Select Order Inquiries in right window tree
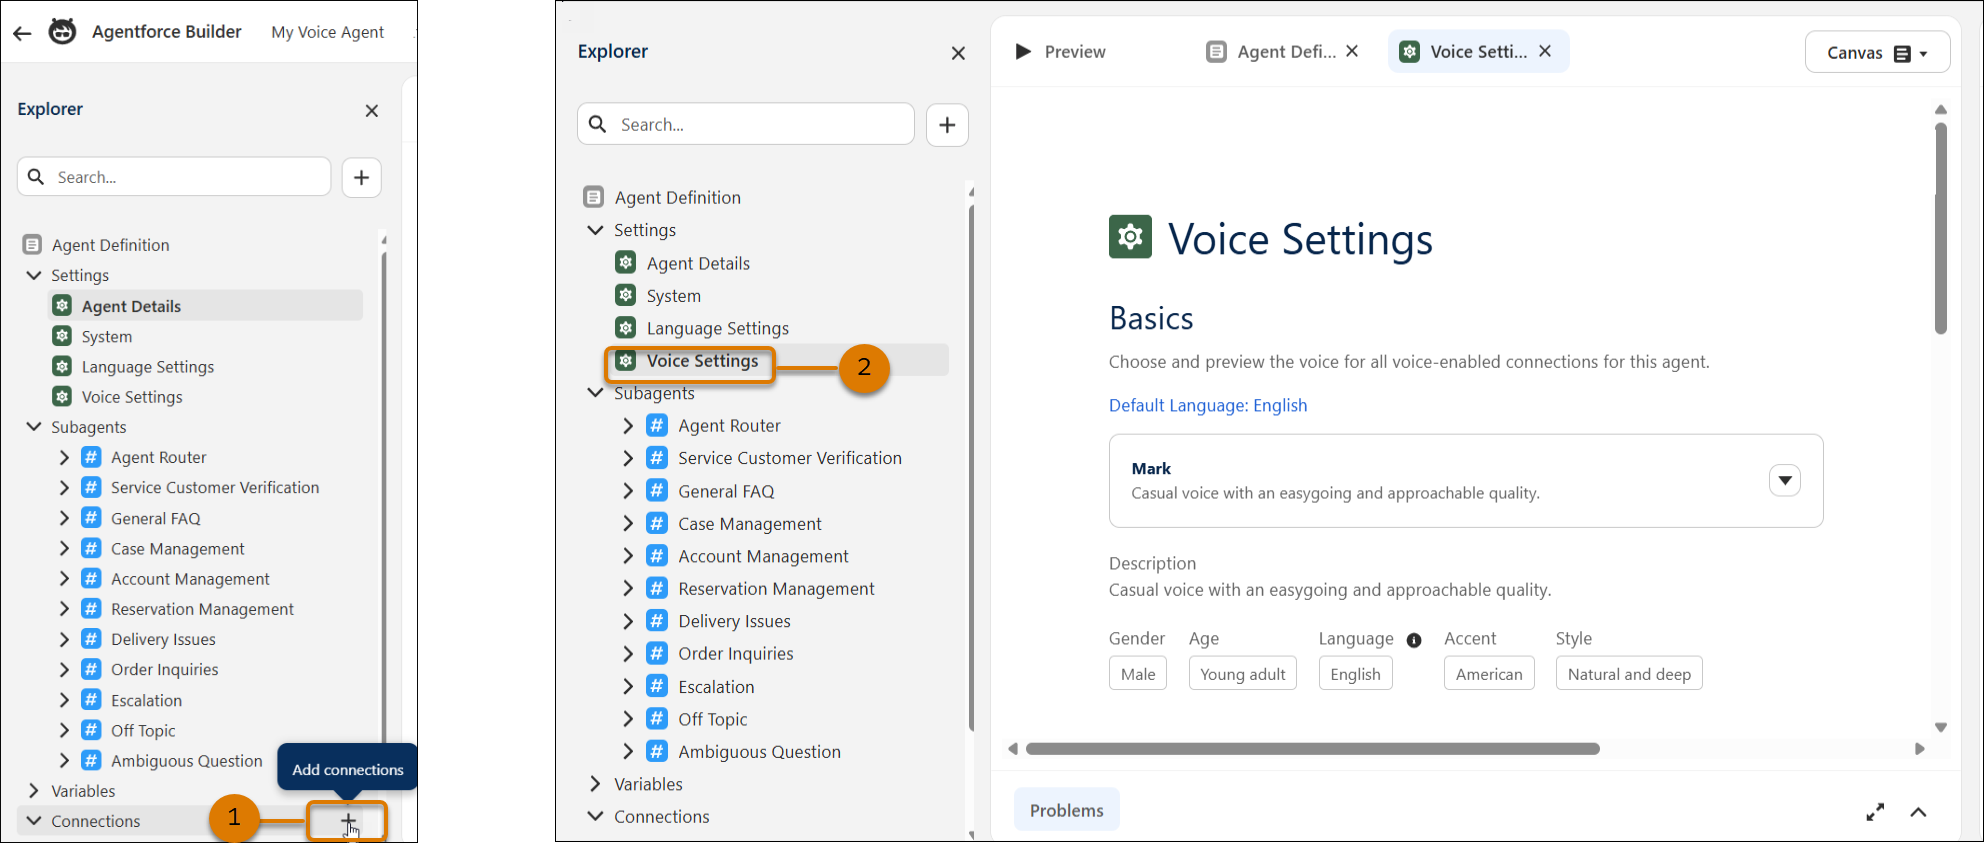1984x843 pixels. coord(735,654)
